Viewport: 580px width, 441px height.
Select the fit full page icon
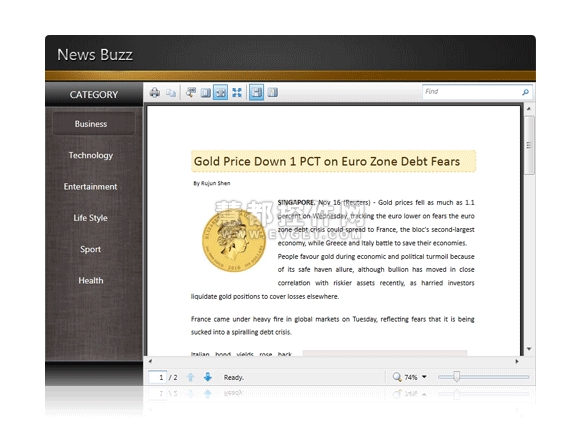[206, 92]
